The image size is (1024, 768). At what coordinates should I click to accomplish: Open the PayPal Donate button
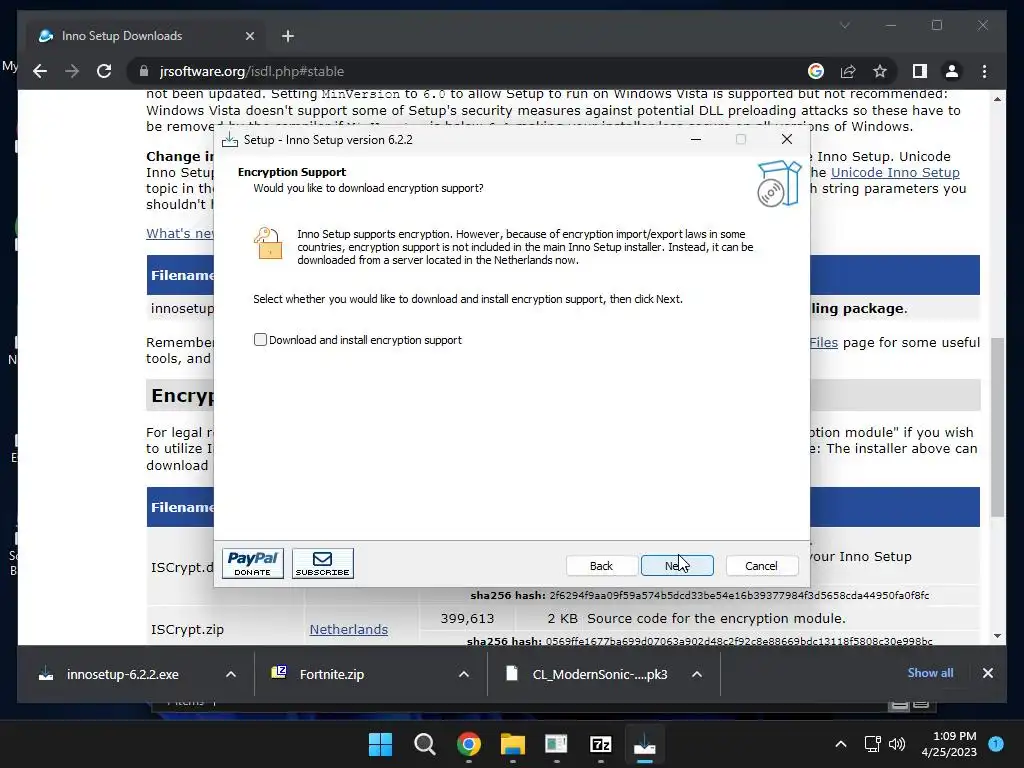(253, 563)
